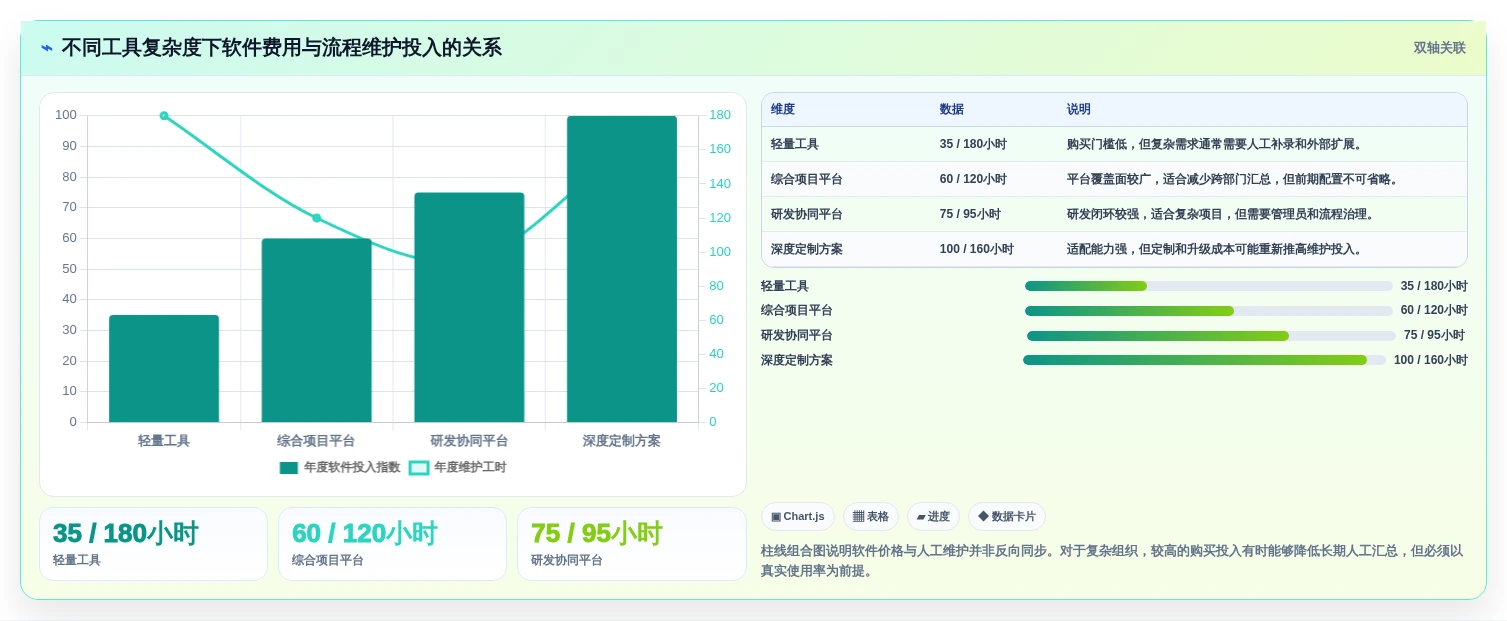Click the chart title 不同工具复杂度下软件费用与流程维护投入的关系
The image size is (1507, 621).
281,48
